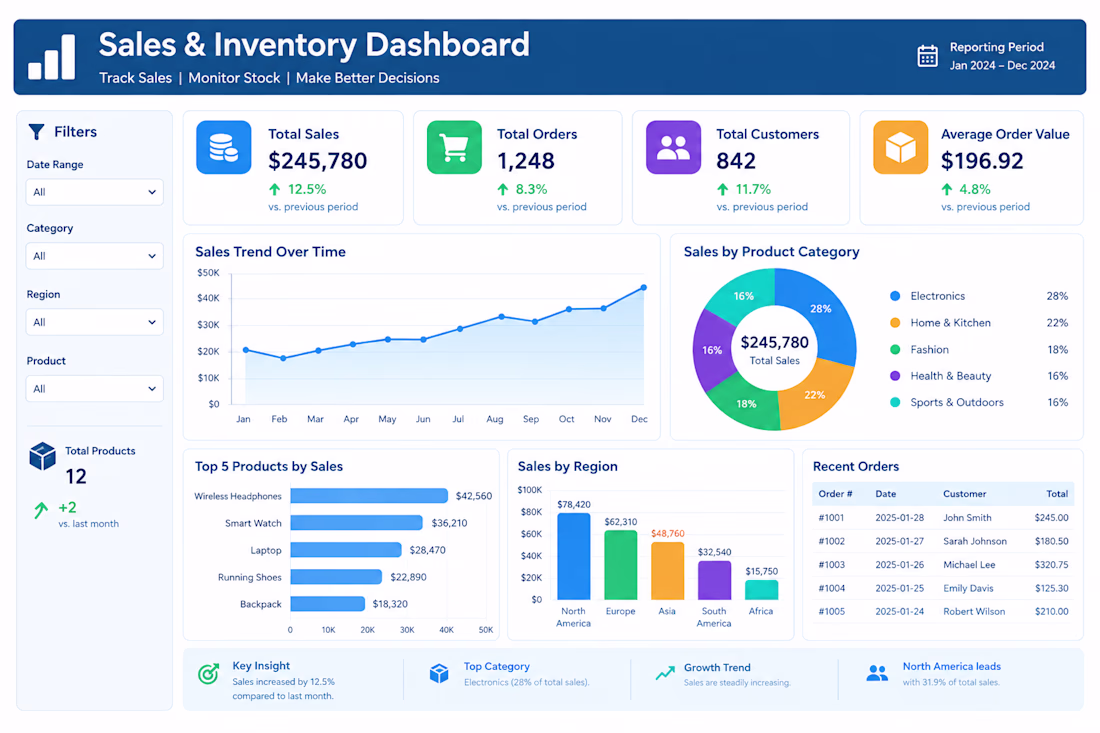Click the Total Orders shopping cart icon
The height and width of the screenshot is (733, 1100).
click(454, 147)
